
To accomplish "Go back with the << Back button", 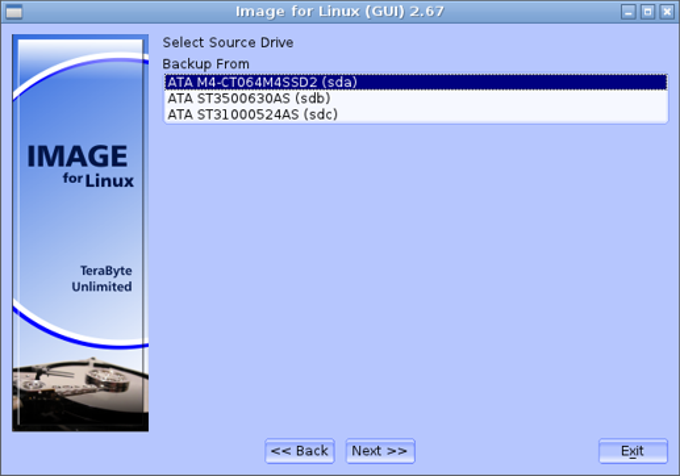I will 300,451.
